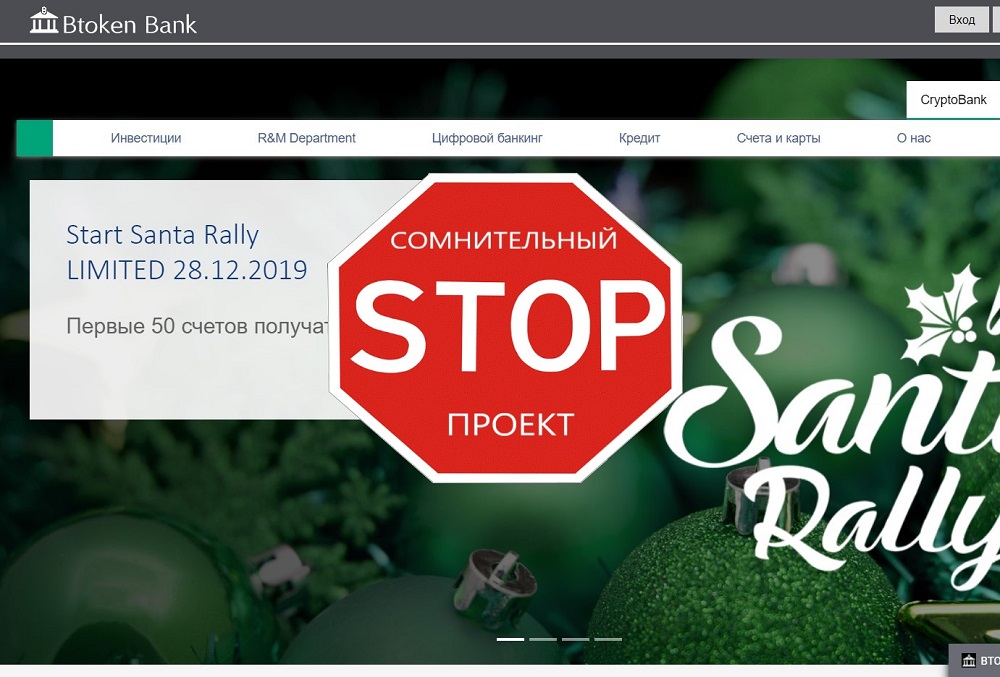Screen dimensions: 1000x677
Task: Open the О нас menu item
Action: click(914, 138)
